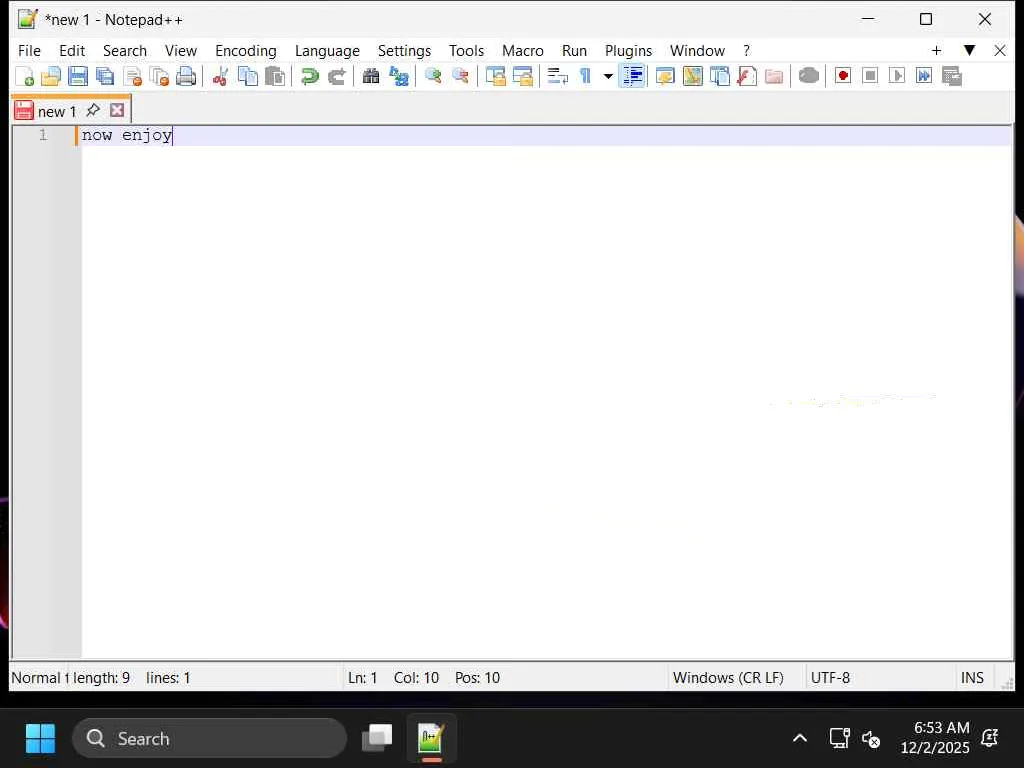
Task: Click the Save Recorded Macro icon
Action: click(x=952, y=76)
